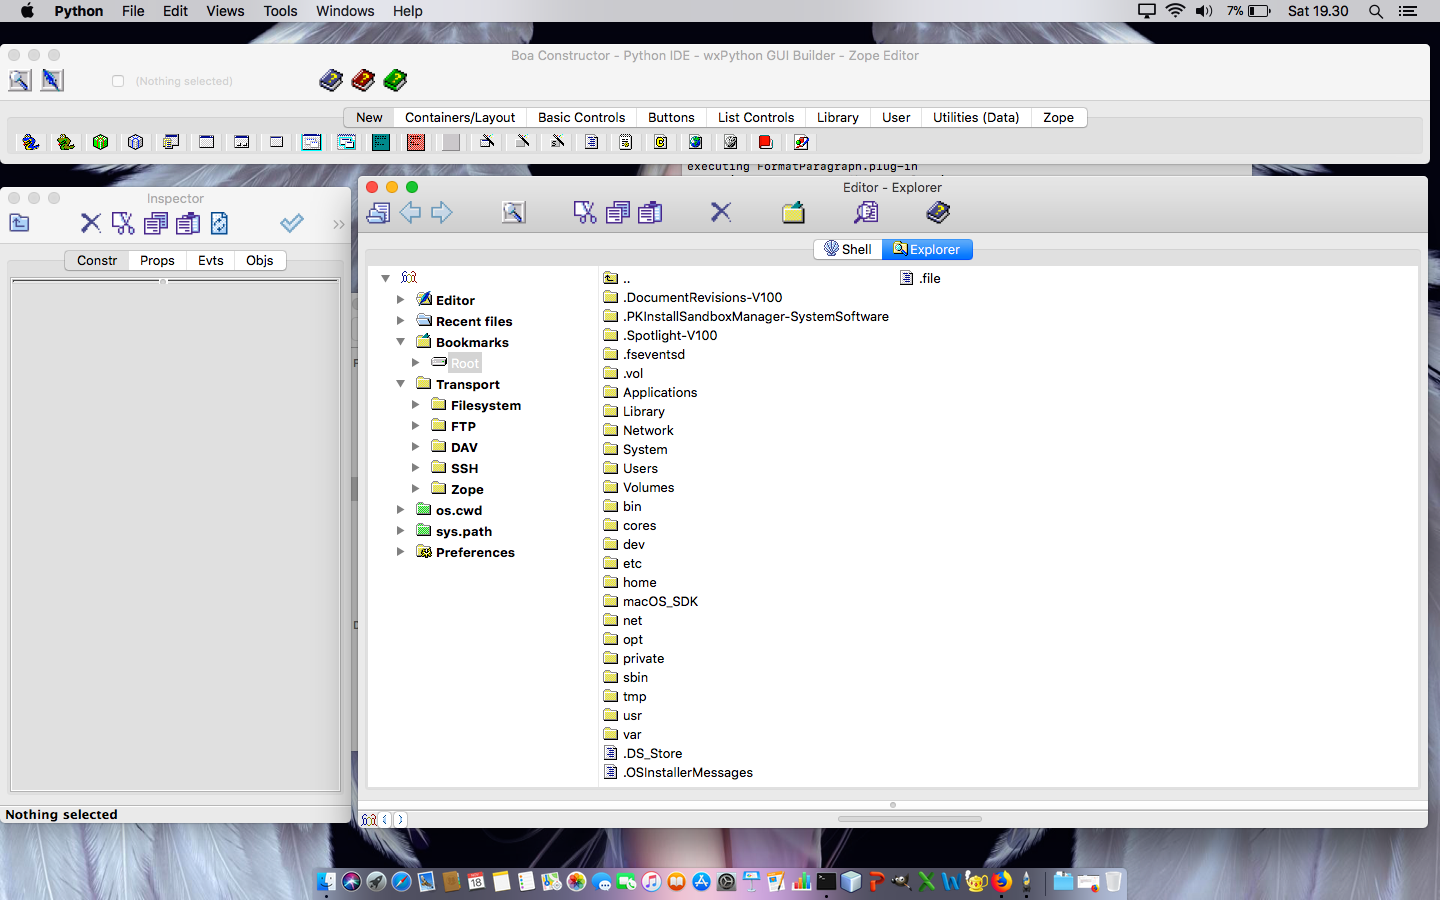Click the blue help book in Boa main toolbar

331,80
